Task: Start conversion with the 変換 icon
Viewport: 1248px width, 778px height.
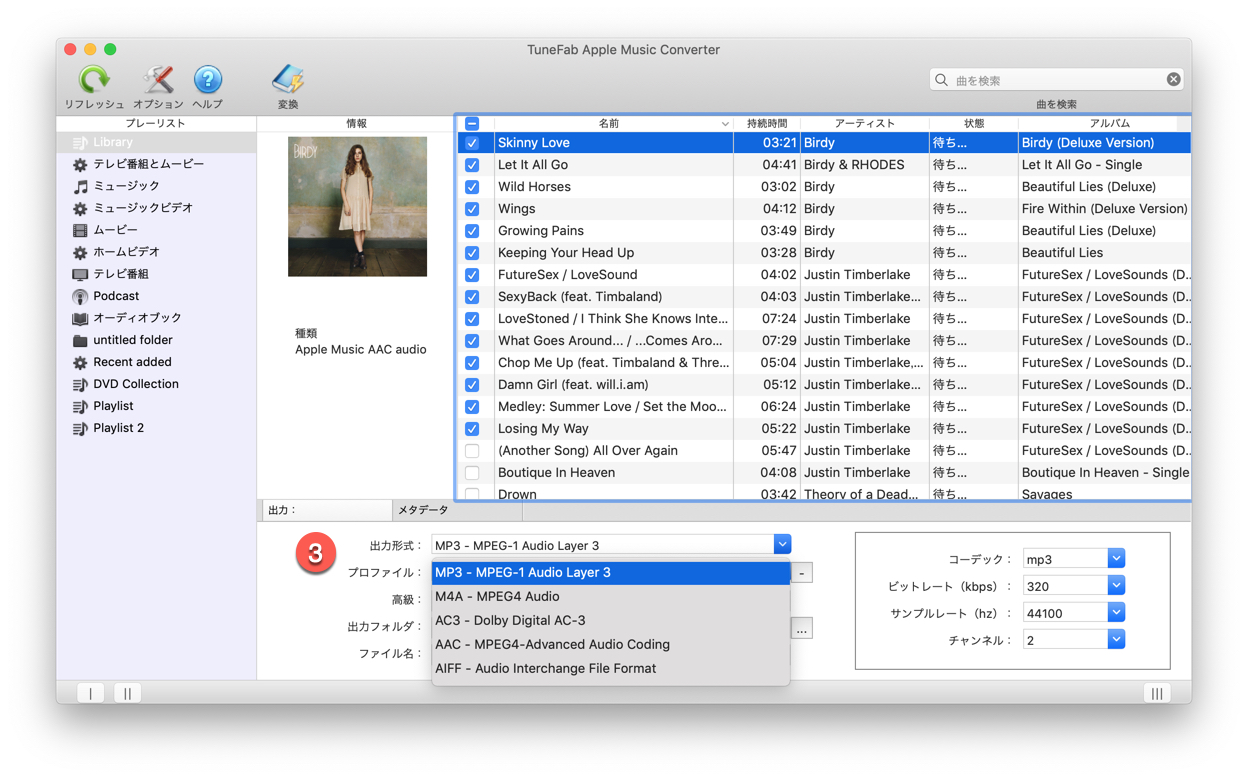Action: (x=288, y=80)
